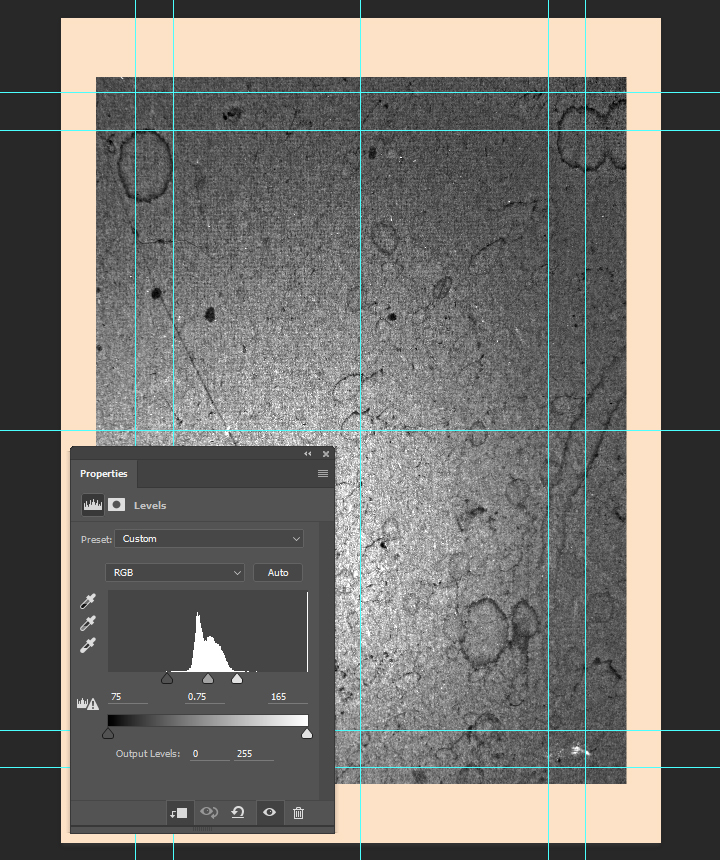This screenshot has width=720, height=860.
Task: Click the output white slider handle
Action: pyautogui.click(x=307, y=733)
